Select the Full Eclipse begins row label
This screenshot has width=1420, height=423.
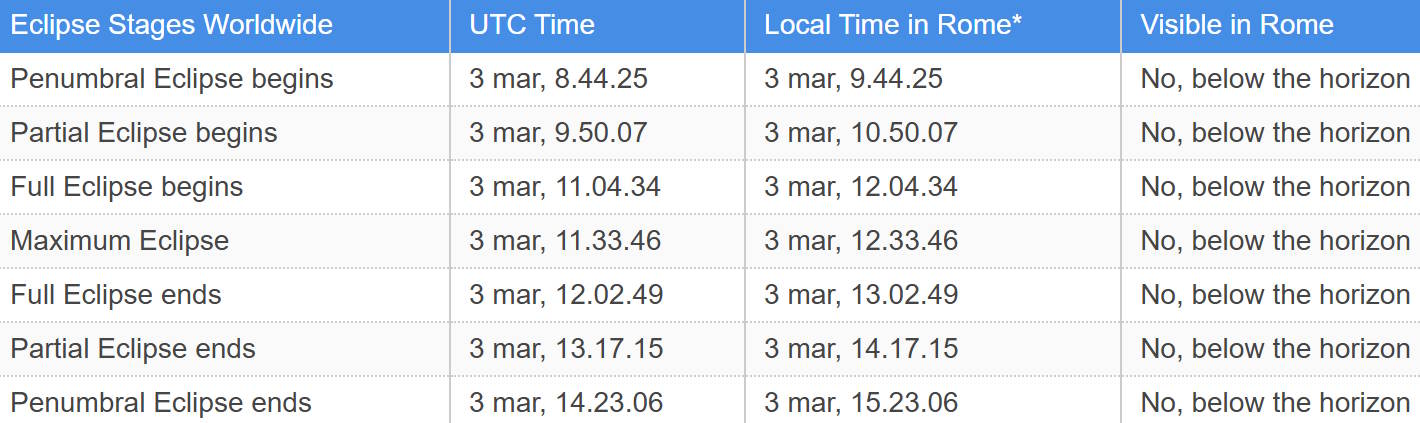pos(127,187)
